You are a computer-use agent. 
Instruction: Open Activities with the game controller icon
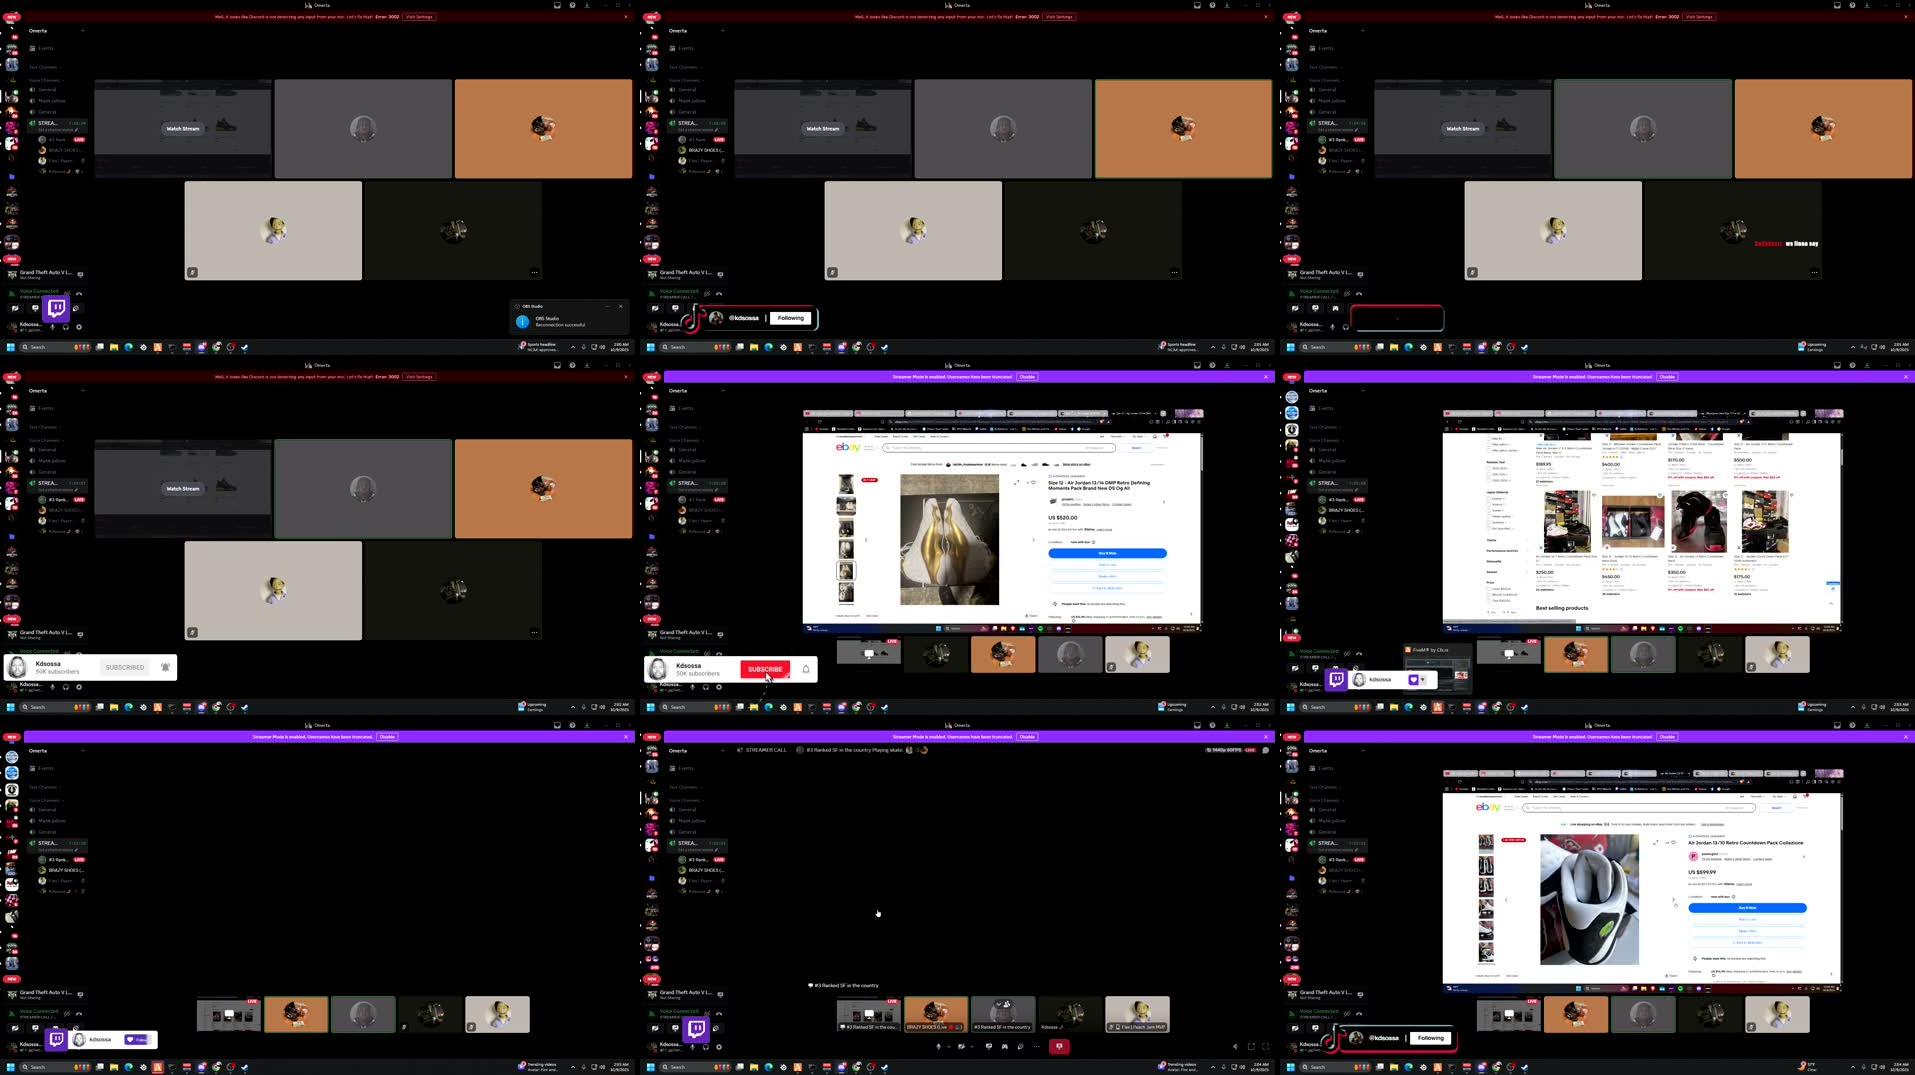tap(1005, 1046)
